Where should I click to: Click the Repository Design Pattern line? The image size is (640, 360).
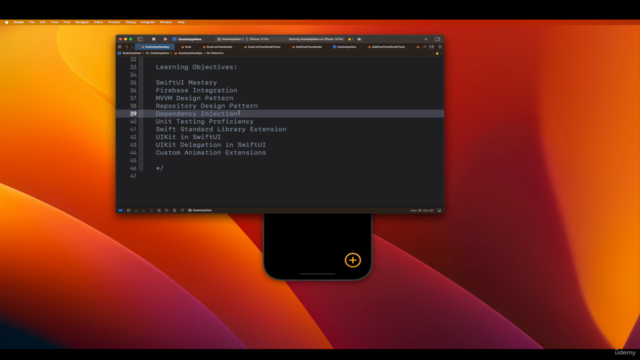[207, 106]
